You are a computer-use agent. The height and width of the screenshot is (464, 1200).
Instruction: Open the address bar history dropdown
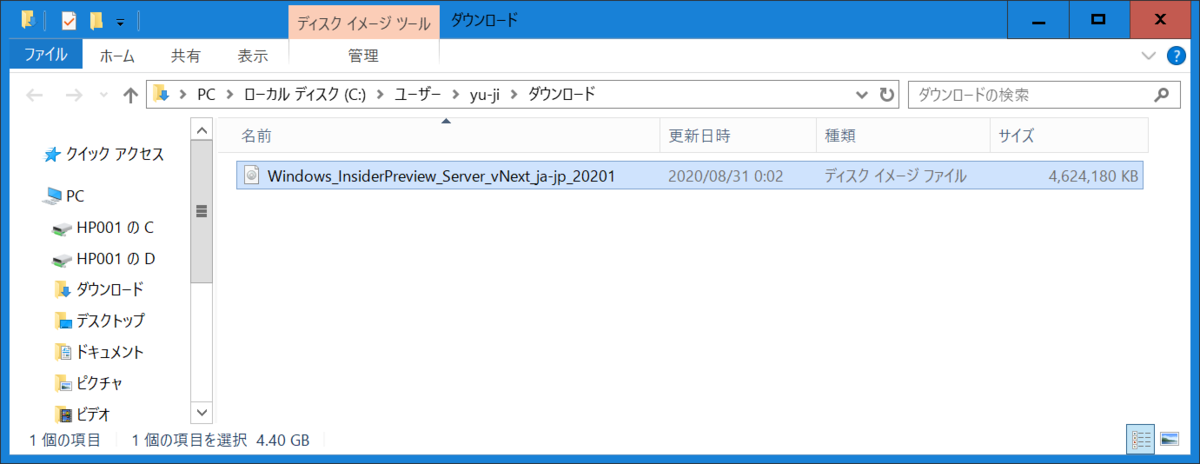[863, 95]
